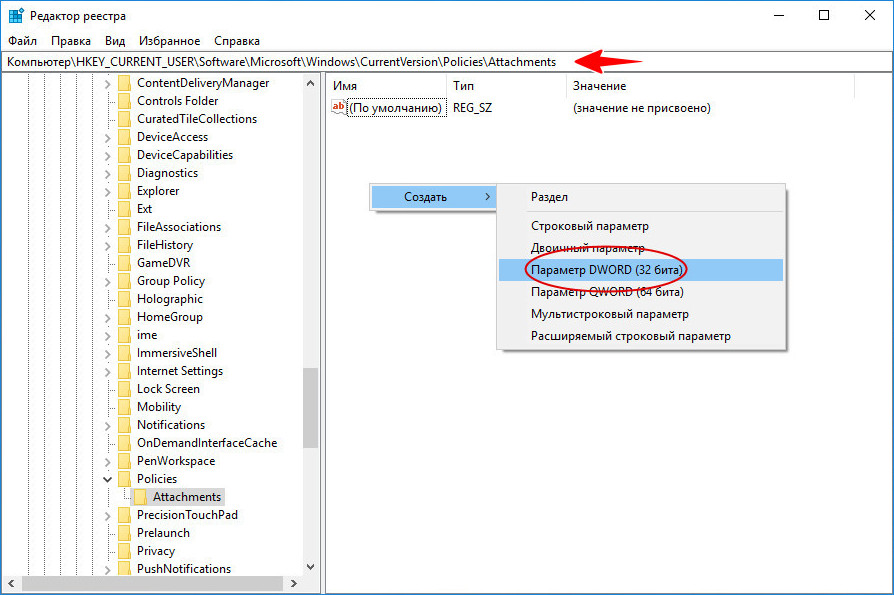Click the Registry Editor app icon in title bar
Viewport: 894px width, 595px height.
click(17, 16)
